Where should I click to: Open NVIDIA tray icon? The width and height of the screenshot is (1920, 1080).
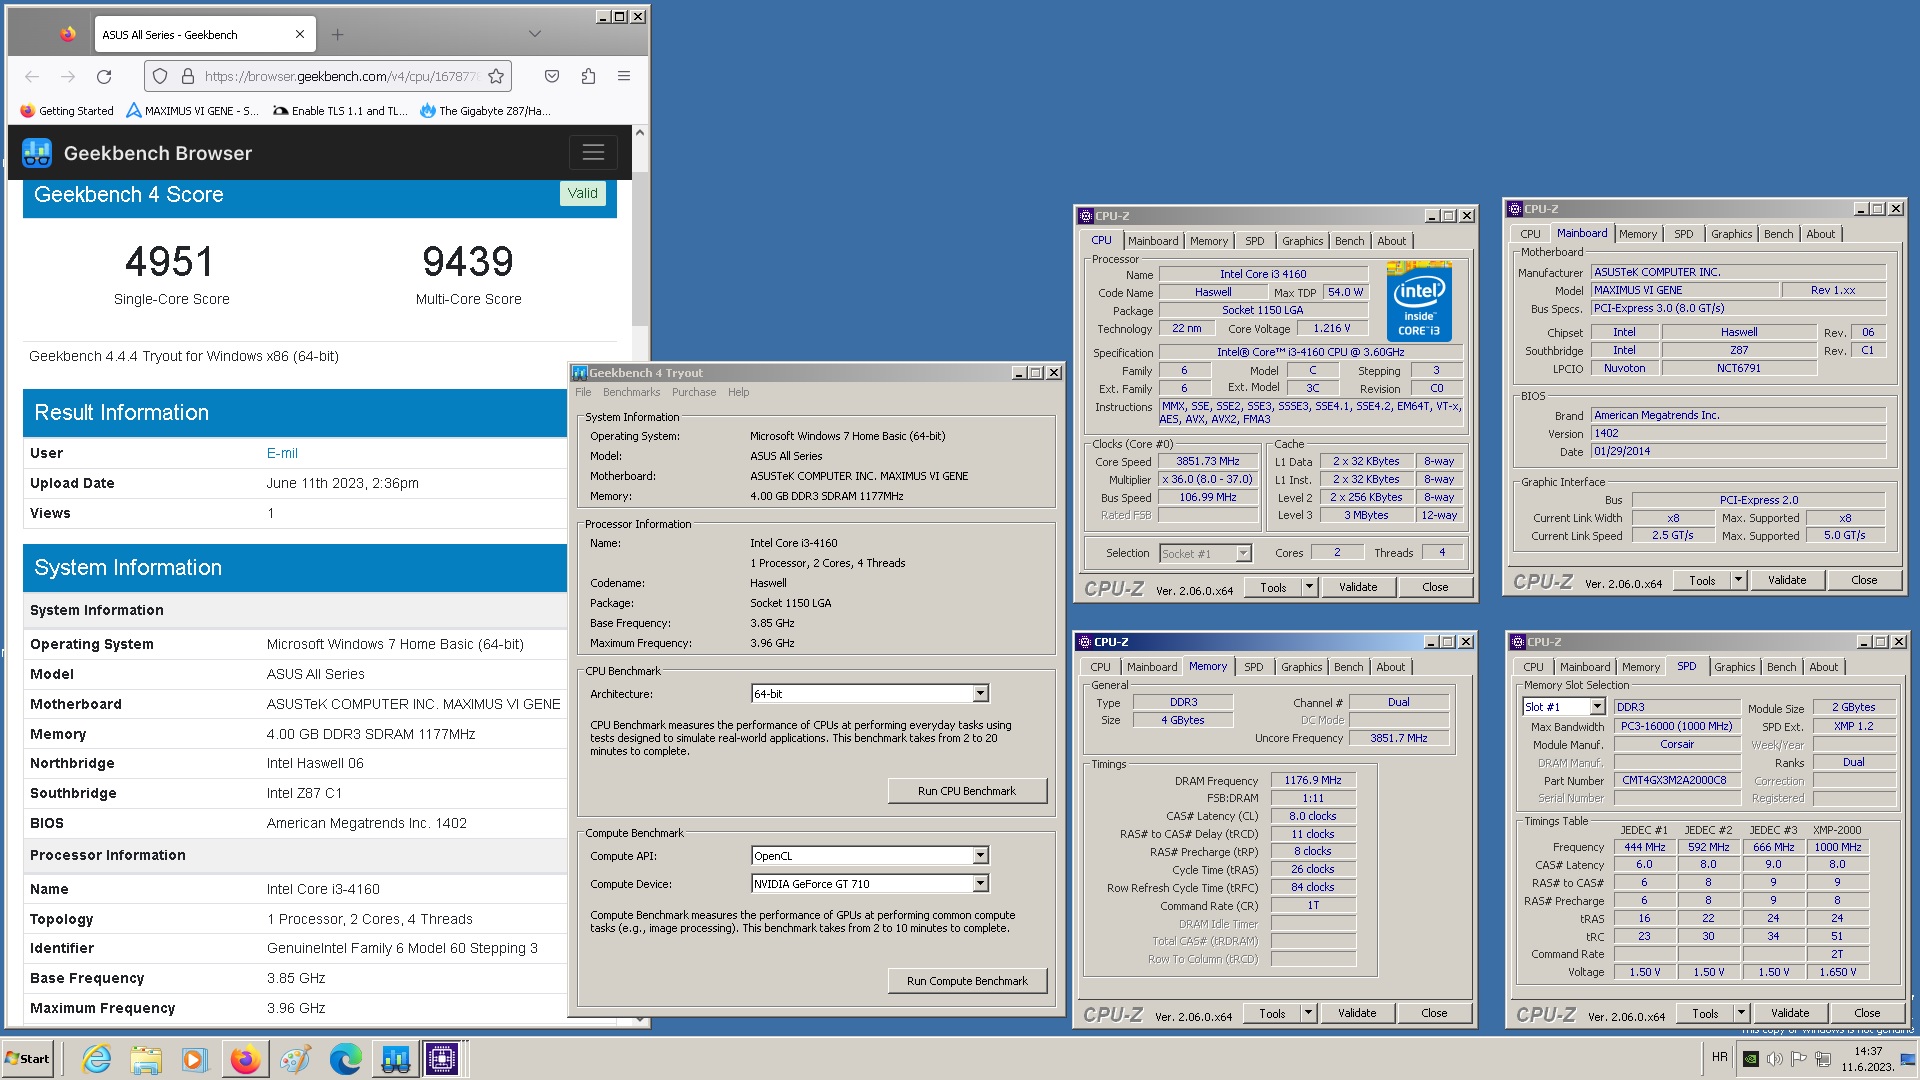pos(1750,1059)
